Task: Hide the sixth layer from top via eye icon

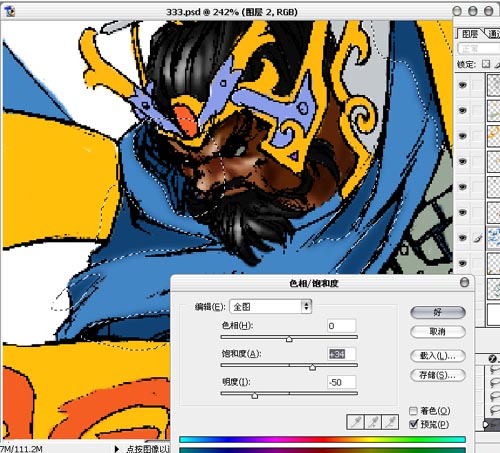Action: [462, 212]
